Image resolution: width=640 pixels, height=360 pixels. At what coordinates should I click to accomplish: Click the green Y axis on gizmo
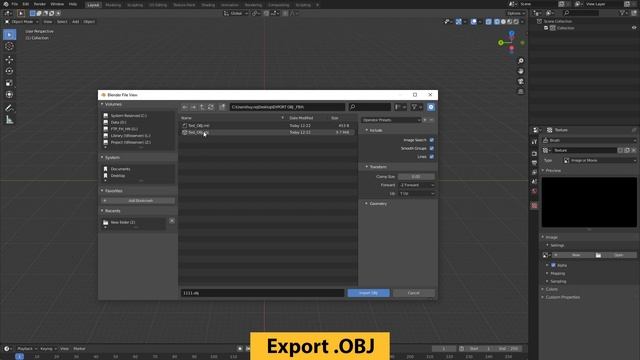click(501, 42)
